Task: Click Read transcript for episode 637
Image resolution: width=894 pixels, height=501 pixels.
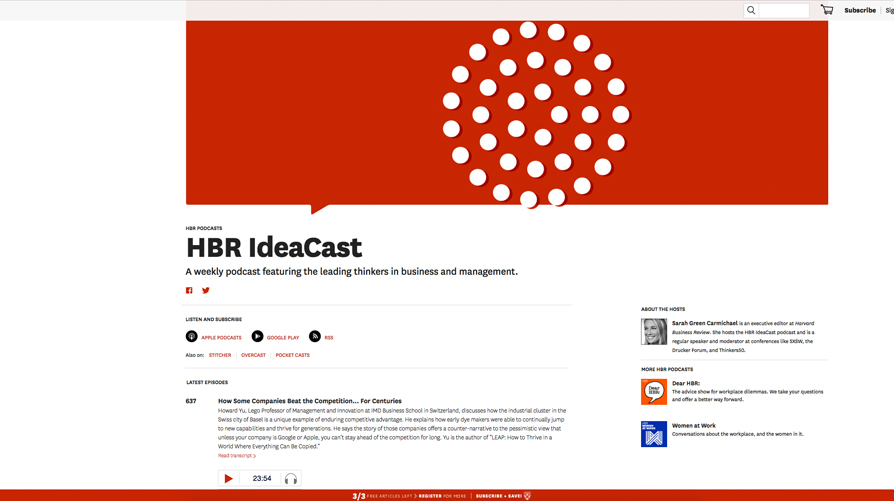Action: point(237,456)
